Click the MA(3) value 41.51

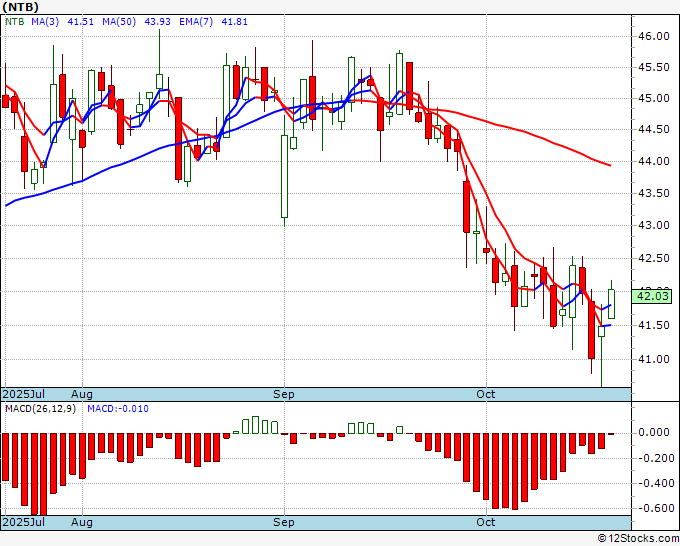[81, 21]
